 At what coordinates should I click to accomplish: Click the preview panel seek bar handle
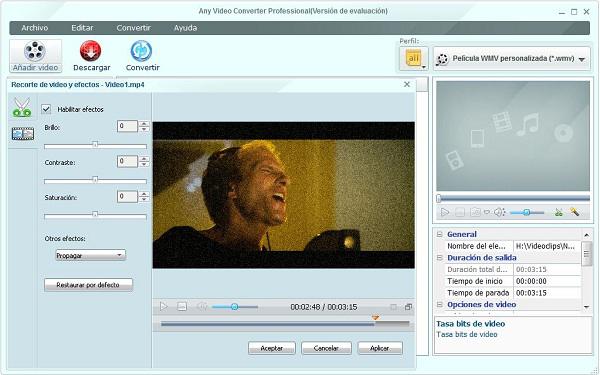tap(439, 198)
